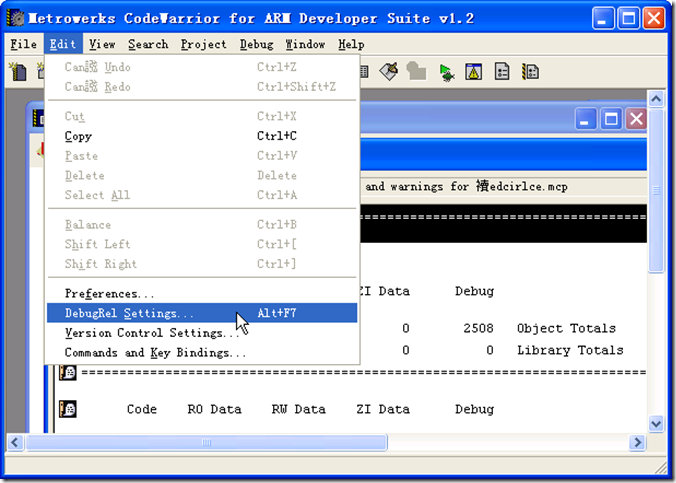The width and height of the screenshot is (676, 483).
Task: Click the greyed Stop Build toolbar icon
Action: 416,71
